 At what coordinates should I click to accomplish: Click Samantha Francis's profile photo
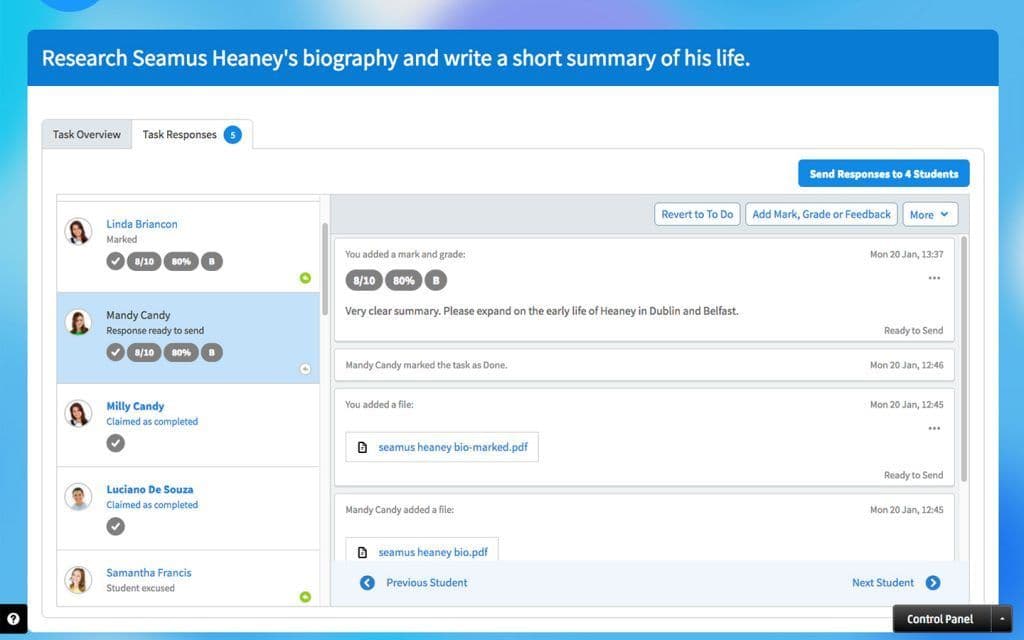click(x=78, y=581)
